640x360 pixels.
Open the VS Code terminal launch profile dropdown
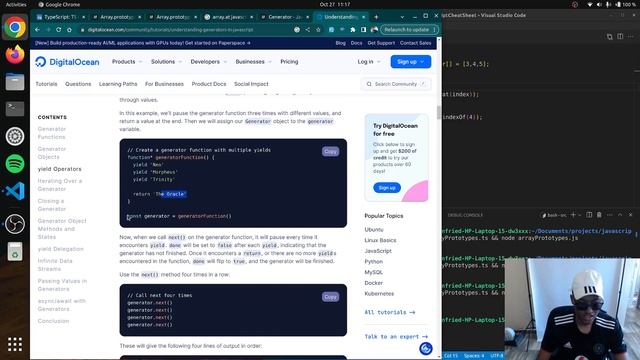580,215
